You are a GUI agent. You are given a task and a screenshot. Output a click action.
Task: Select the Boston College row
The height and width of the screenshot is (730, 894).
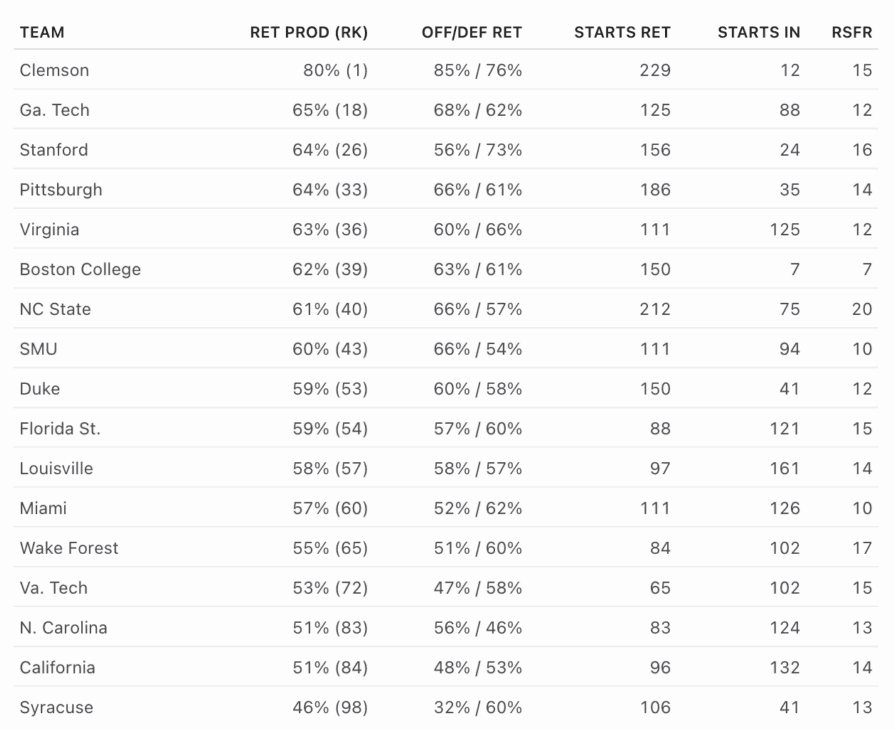pyautogui.click(x=446, y=269)
